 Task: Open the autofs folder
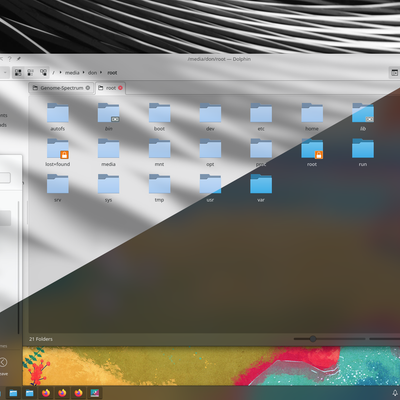[58, 117]
